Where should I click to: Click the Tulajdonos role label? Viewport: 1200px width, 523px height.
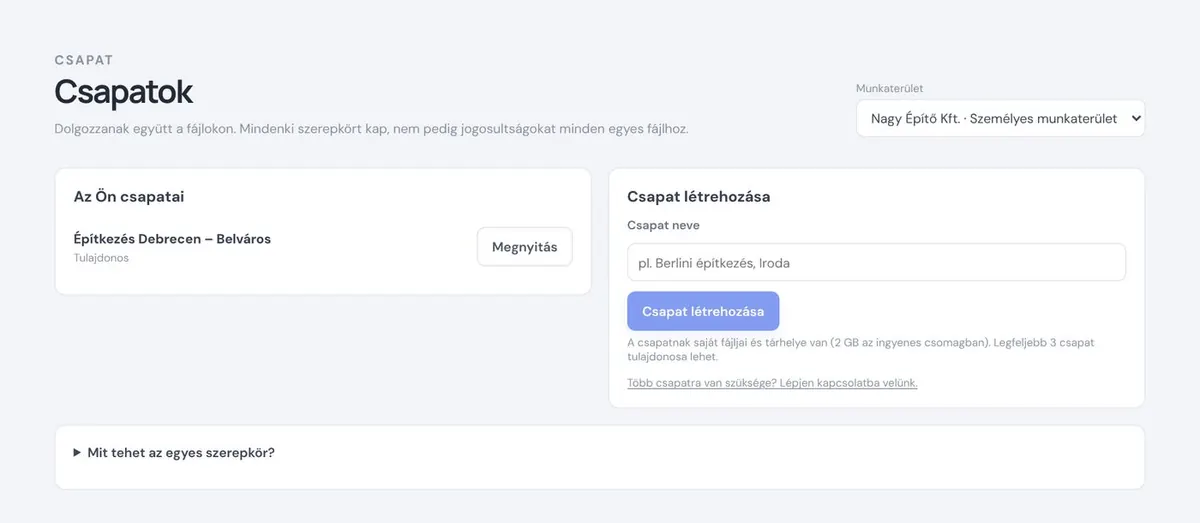(x=101, y=258)
